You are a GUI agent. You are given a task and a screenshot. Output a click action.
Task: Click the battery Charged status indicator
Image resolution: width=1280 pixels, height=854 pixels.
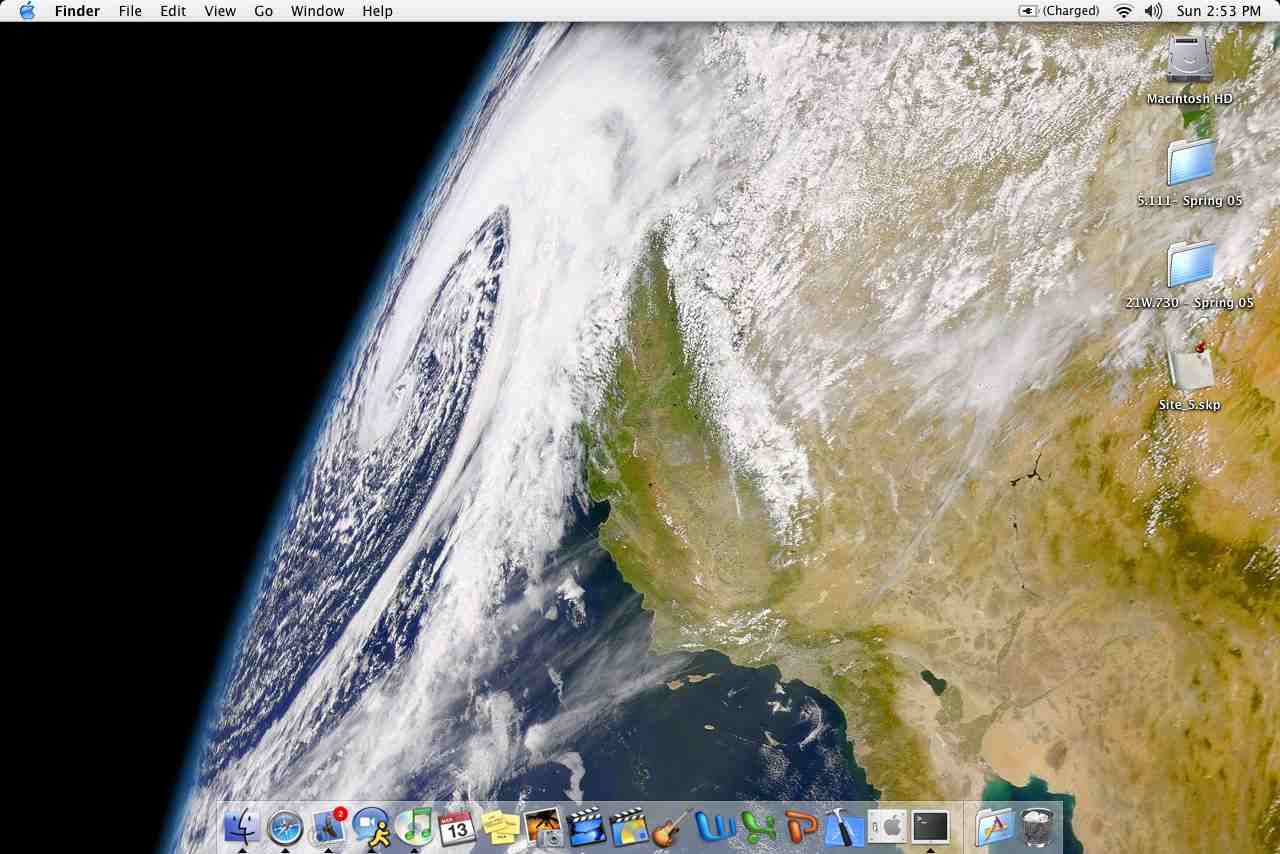click(x=1059, y=11)
